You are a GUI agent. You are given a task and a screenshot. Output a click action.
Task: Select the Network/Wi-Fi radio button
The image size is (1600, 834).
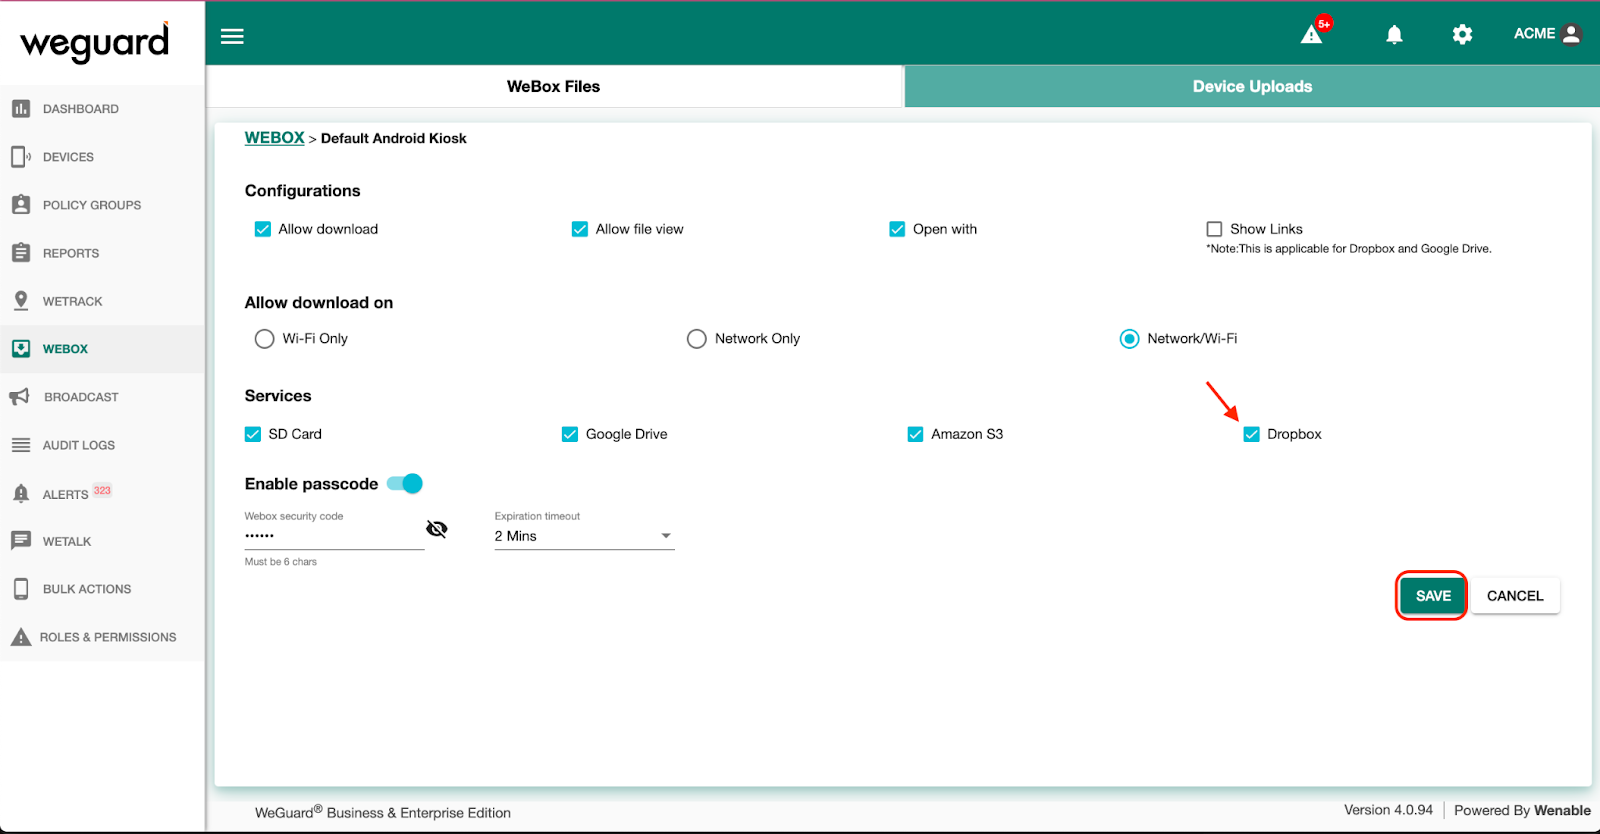pyautogui.click(x=1129, y=339)
